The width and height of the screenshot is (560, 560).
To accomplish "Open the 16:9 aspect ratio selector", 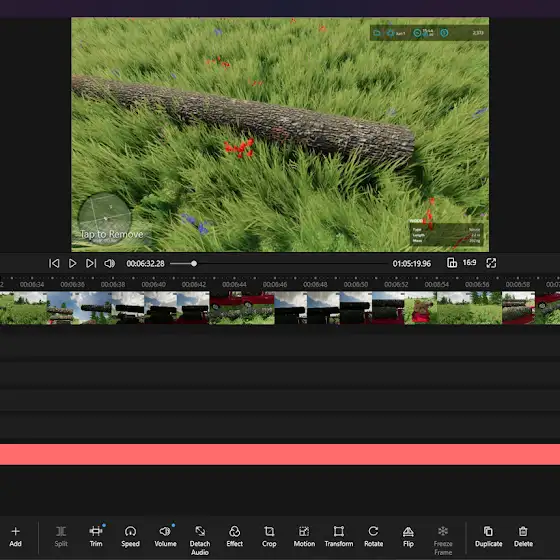I will (469, 263).
